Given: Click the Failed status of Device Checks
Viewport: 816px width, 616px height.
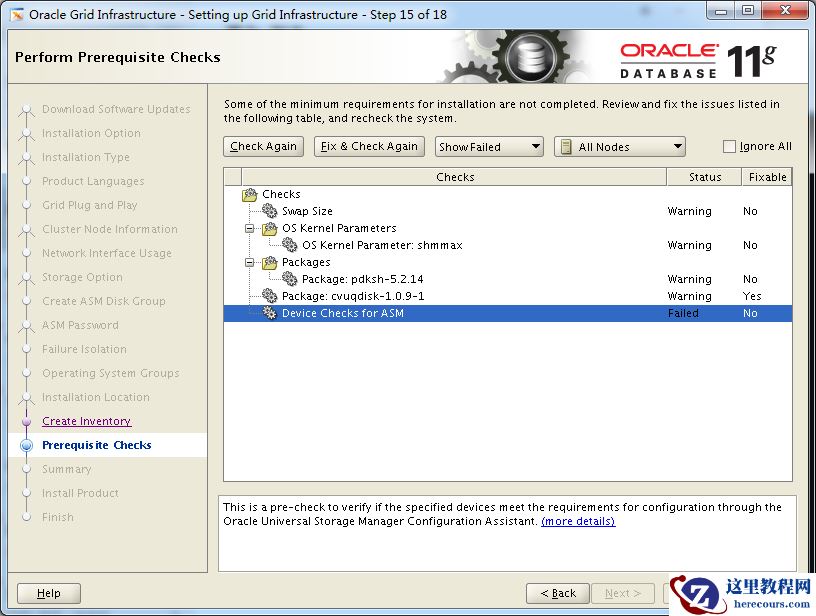Looking at the screenshot, I should coord(683,313).
